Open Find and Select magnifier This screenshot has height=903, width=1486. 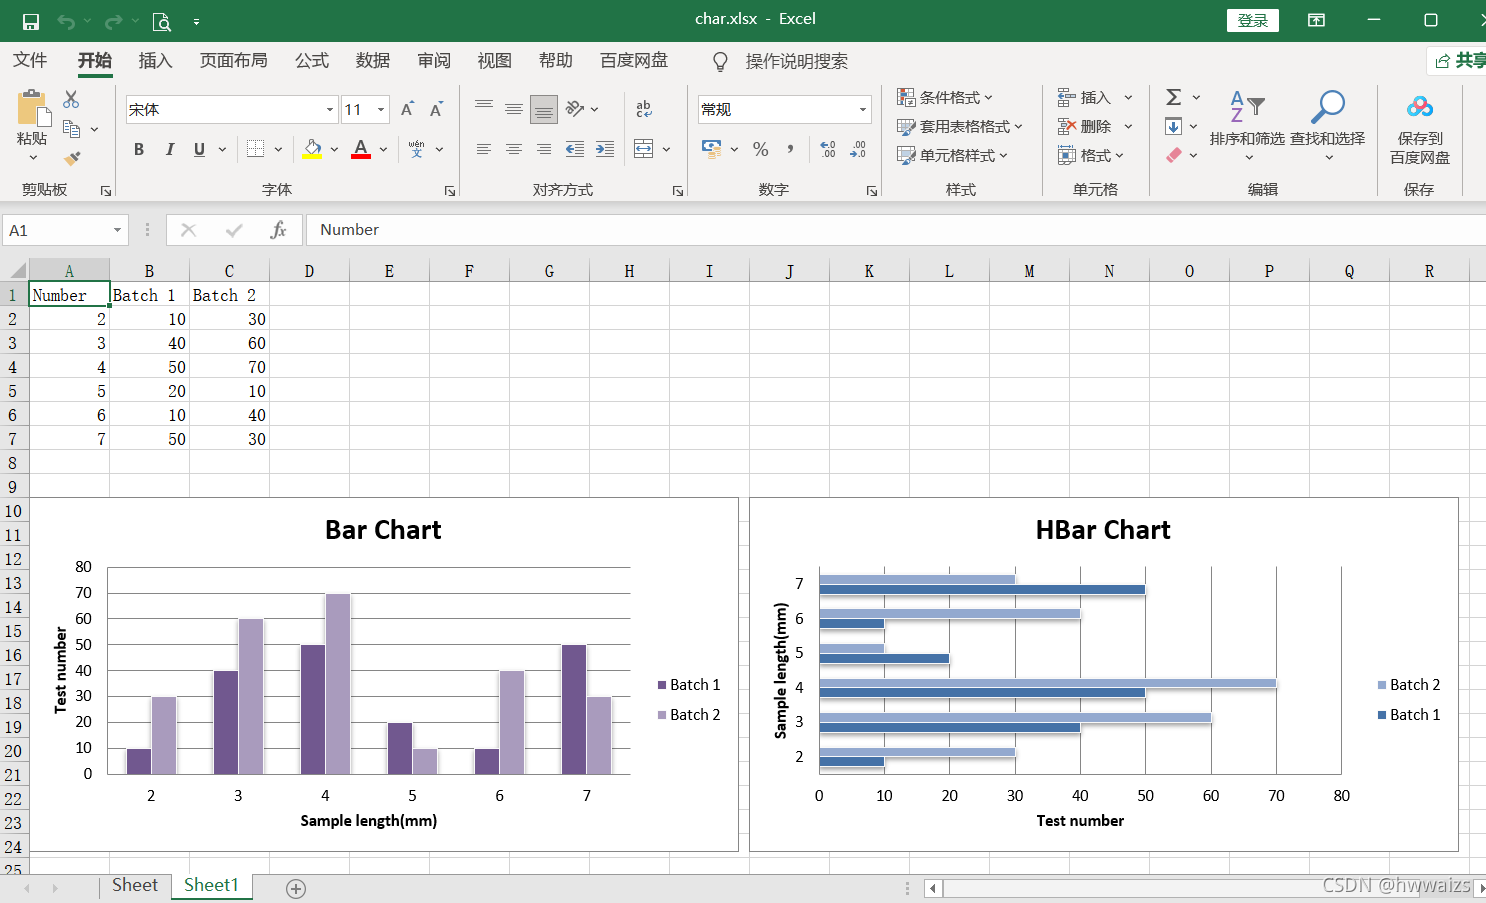(x=1328, y=105)
